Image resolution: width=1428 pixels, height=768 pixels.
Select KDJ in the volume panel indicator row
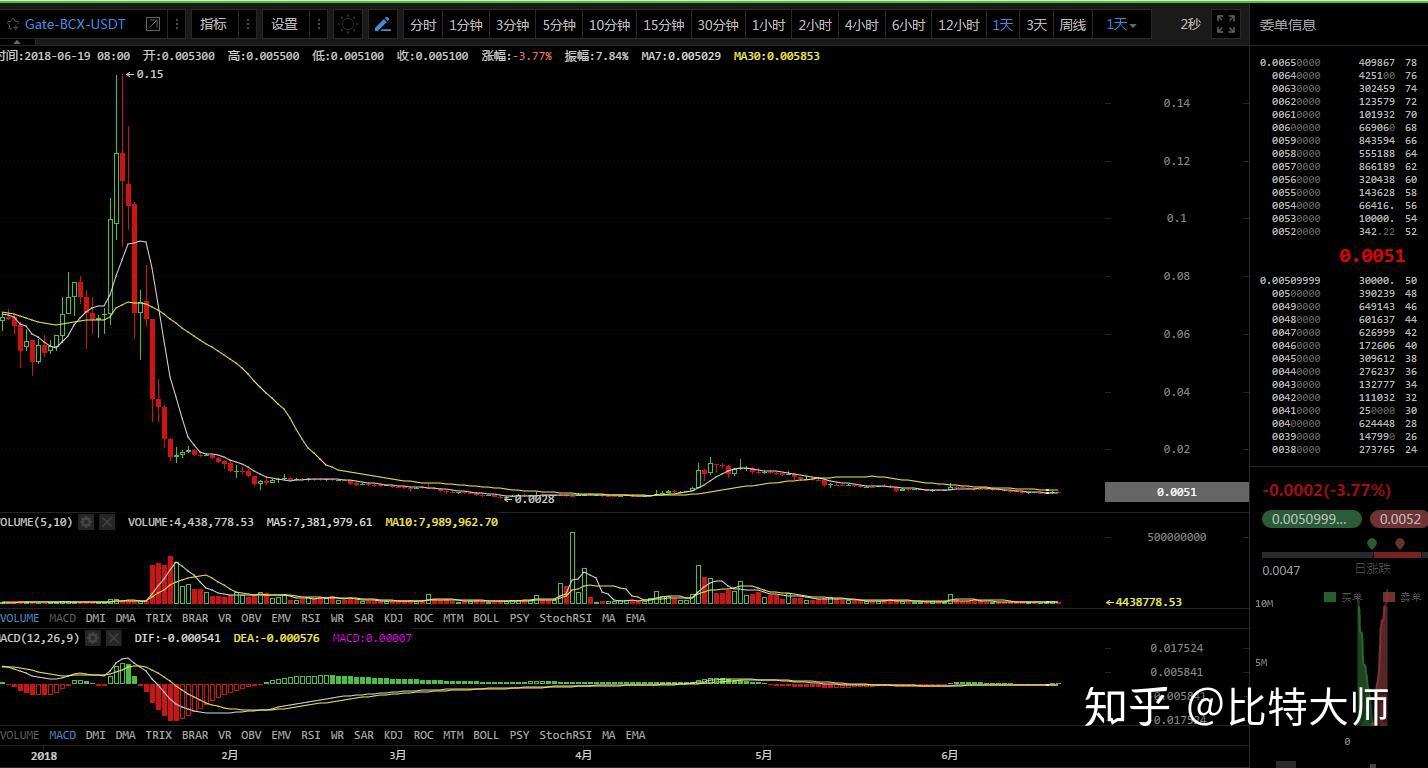click(393, 618)
